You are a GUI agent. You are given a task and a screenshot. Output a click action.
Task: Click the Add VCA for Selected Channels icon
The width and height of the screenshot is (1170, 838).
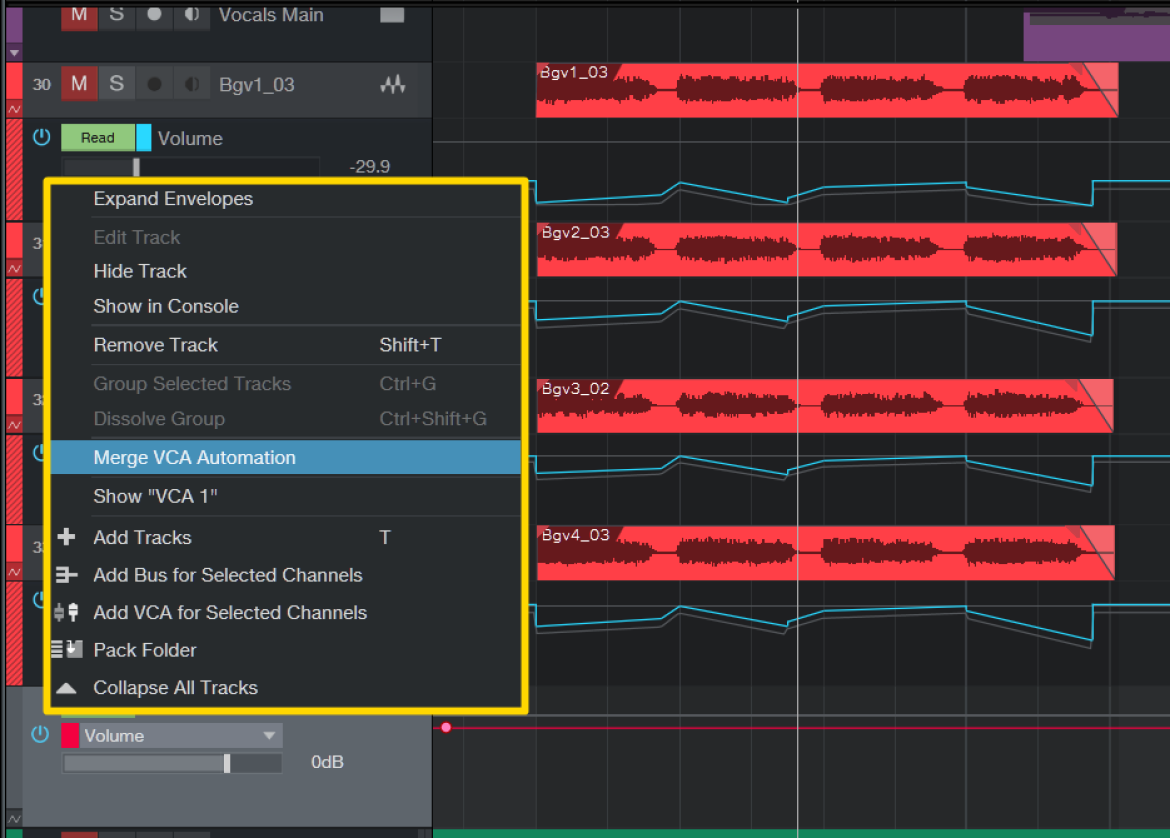66,613
